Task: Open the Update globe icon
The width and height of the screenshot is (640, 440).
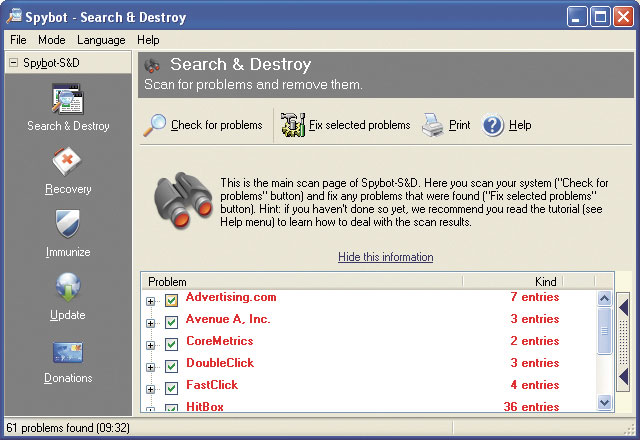Action: [x=68, y=287]
